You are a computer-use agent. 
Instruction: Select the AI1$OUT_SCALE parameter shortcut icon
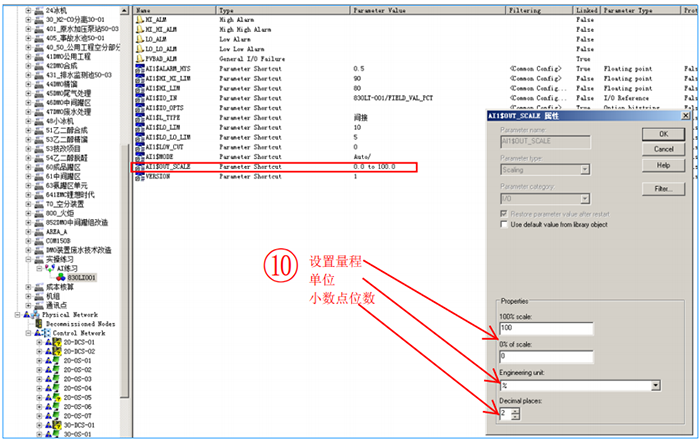[x=138, y=166]
